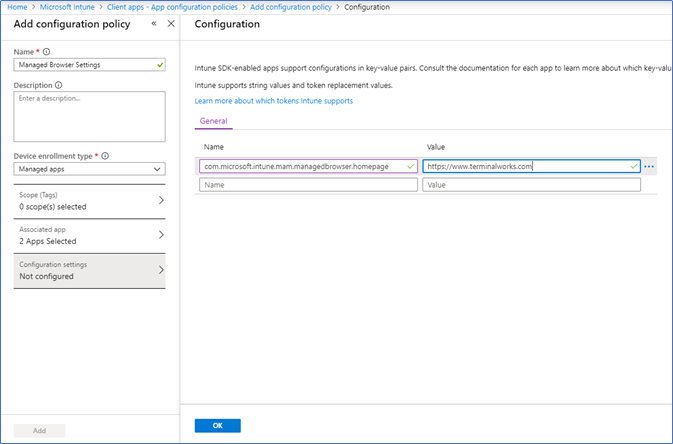Navigate to Microsoft Intune breadcrumb

[67, 7]
